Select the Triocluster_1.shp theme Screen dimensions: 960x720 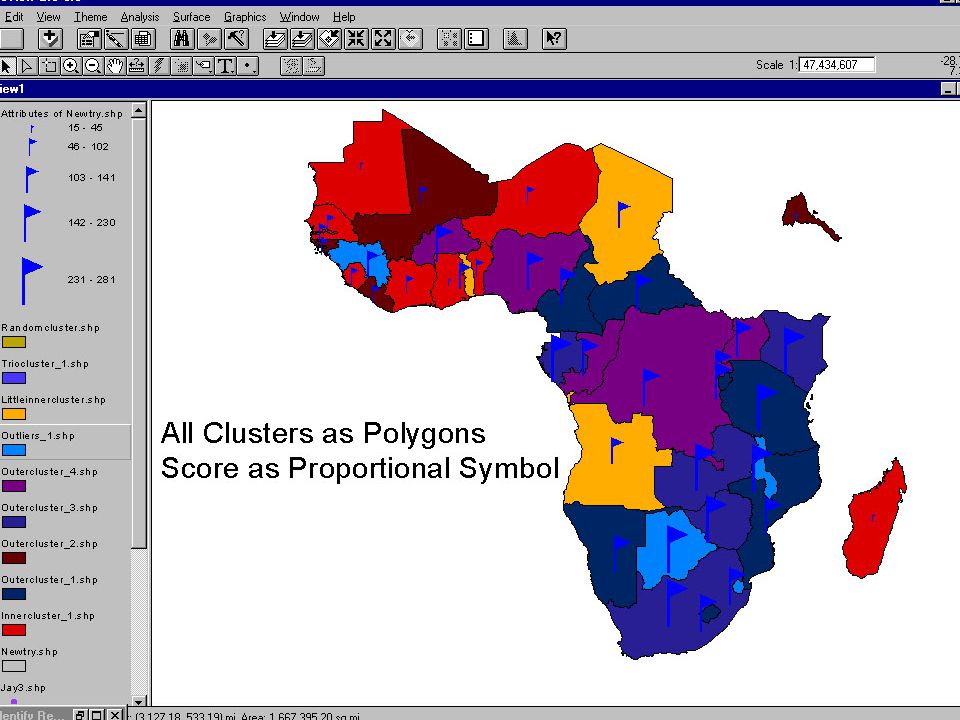point(45,364)
